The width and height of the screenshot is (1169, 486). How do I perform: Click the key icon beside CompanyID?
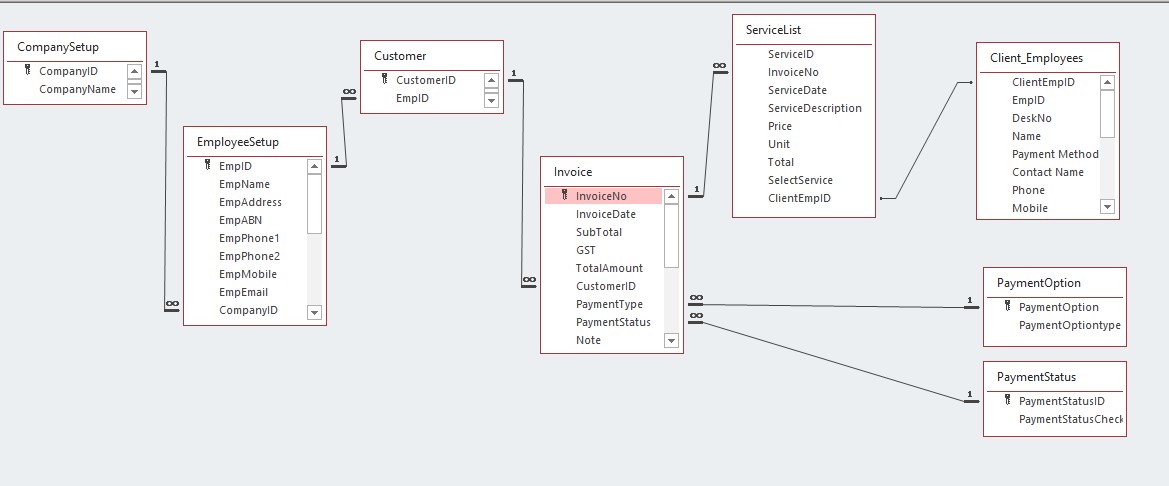28,70
